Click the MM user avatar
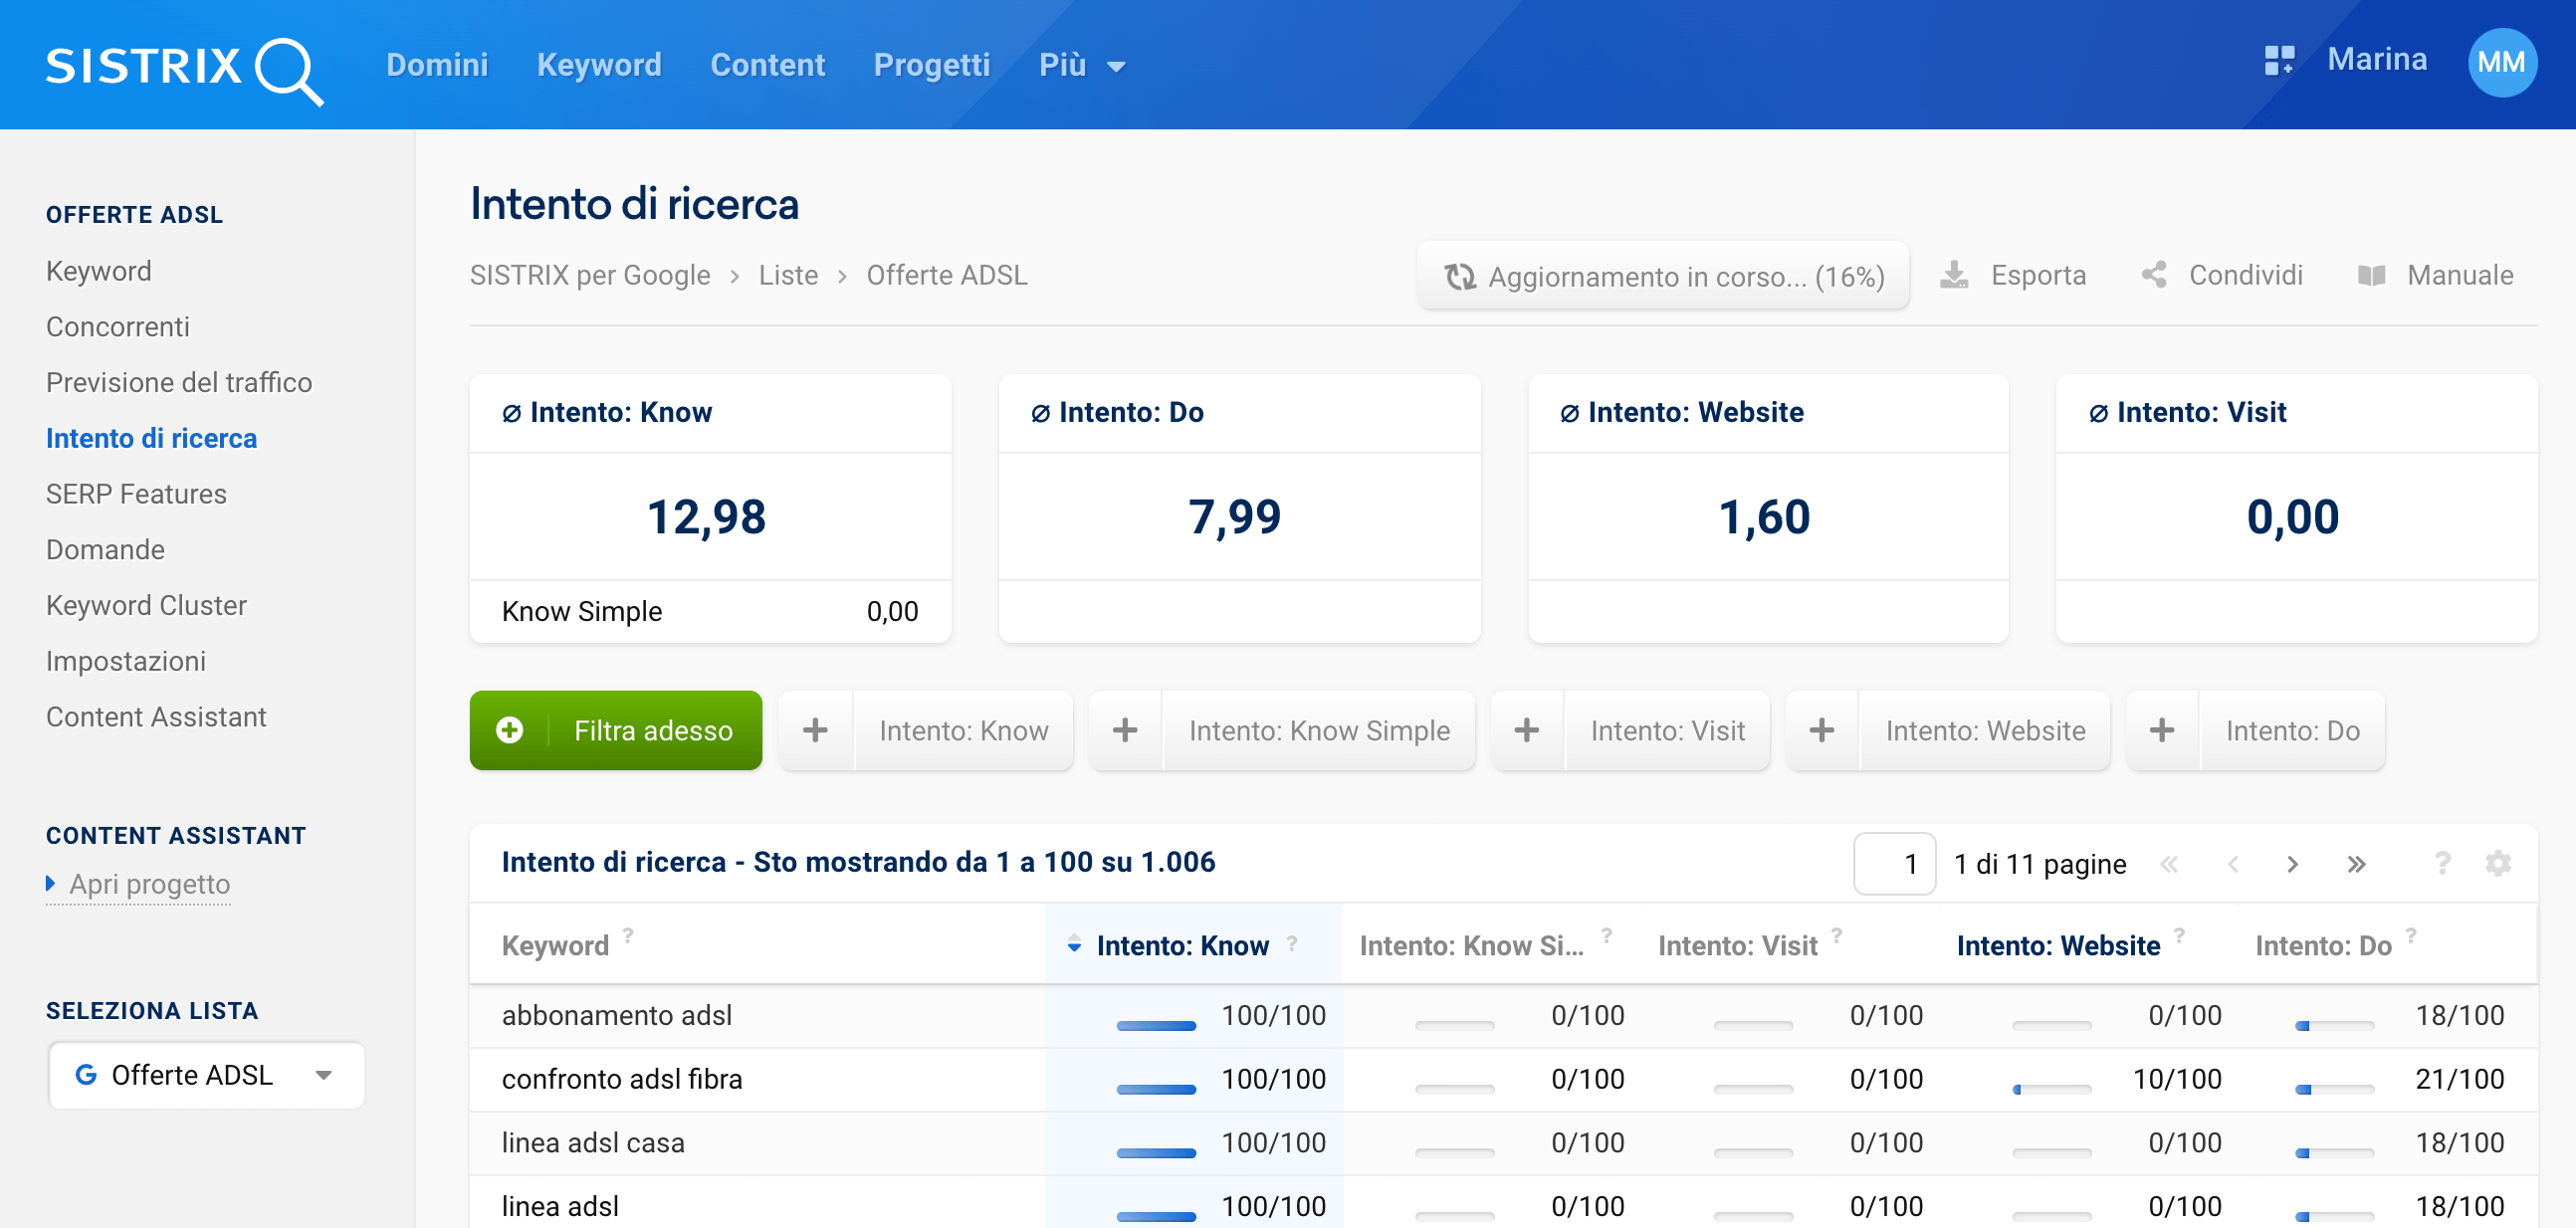The height and width of the screenshot is (1228, 2576). (2501, 63)
